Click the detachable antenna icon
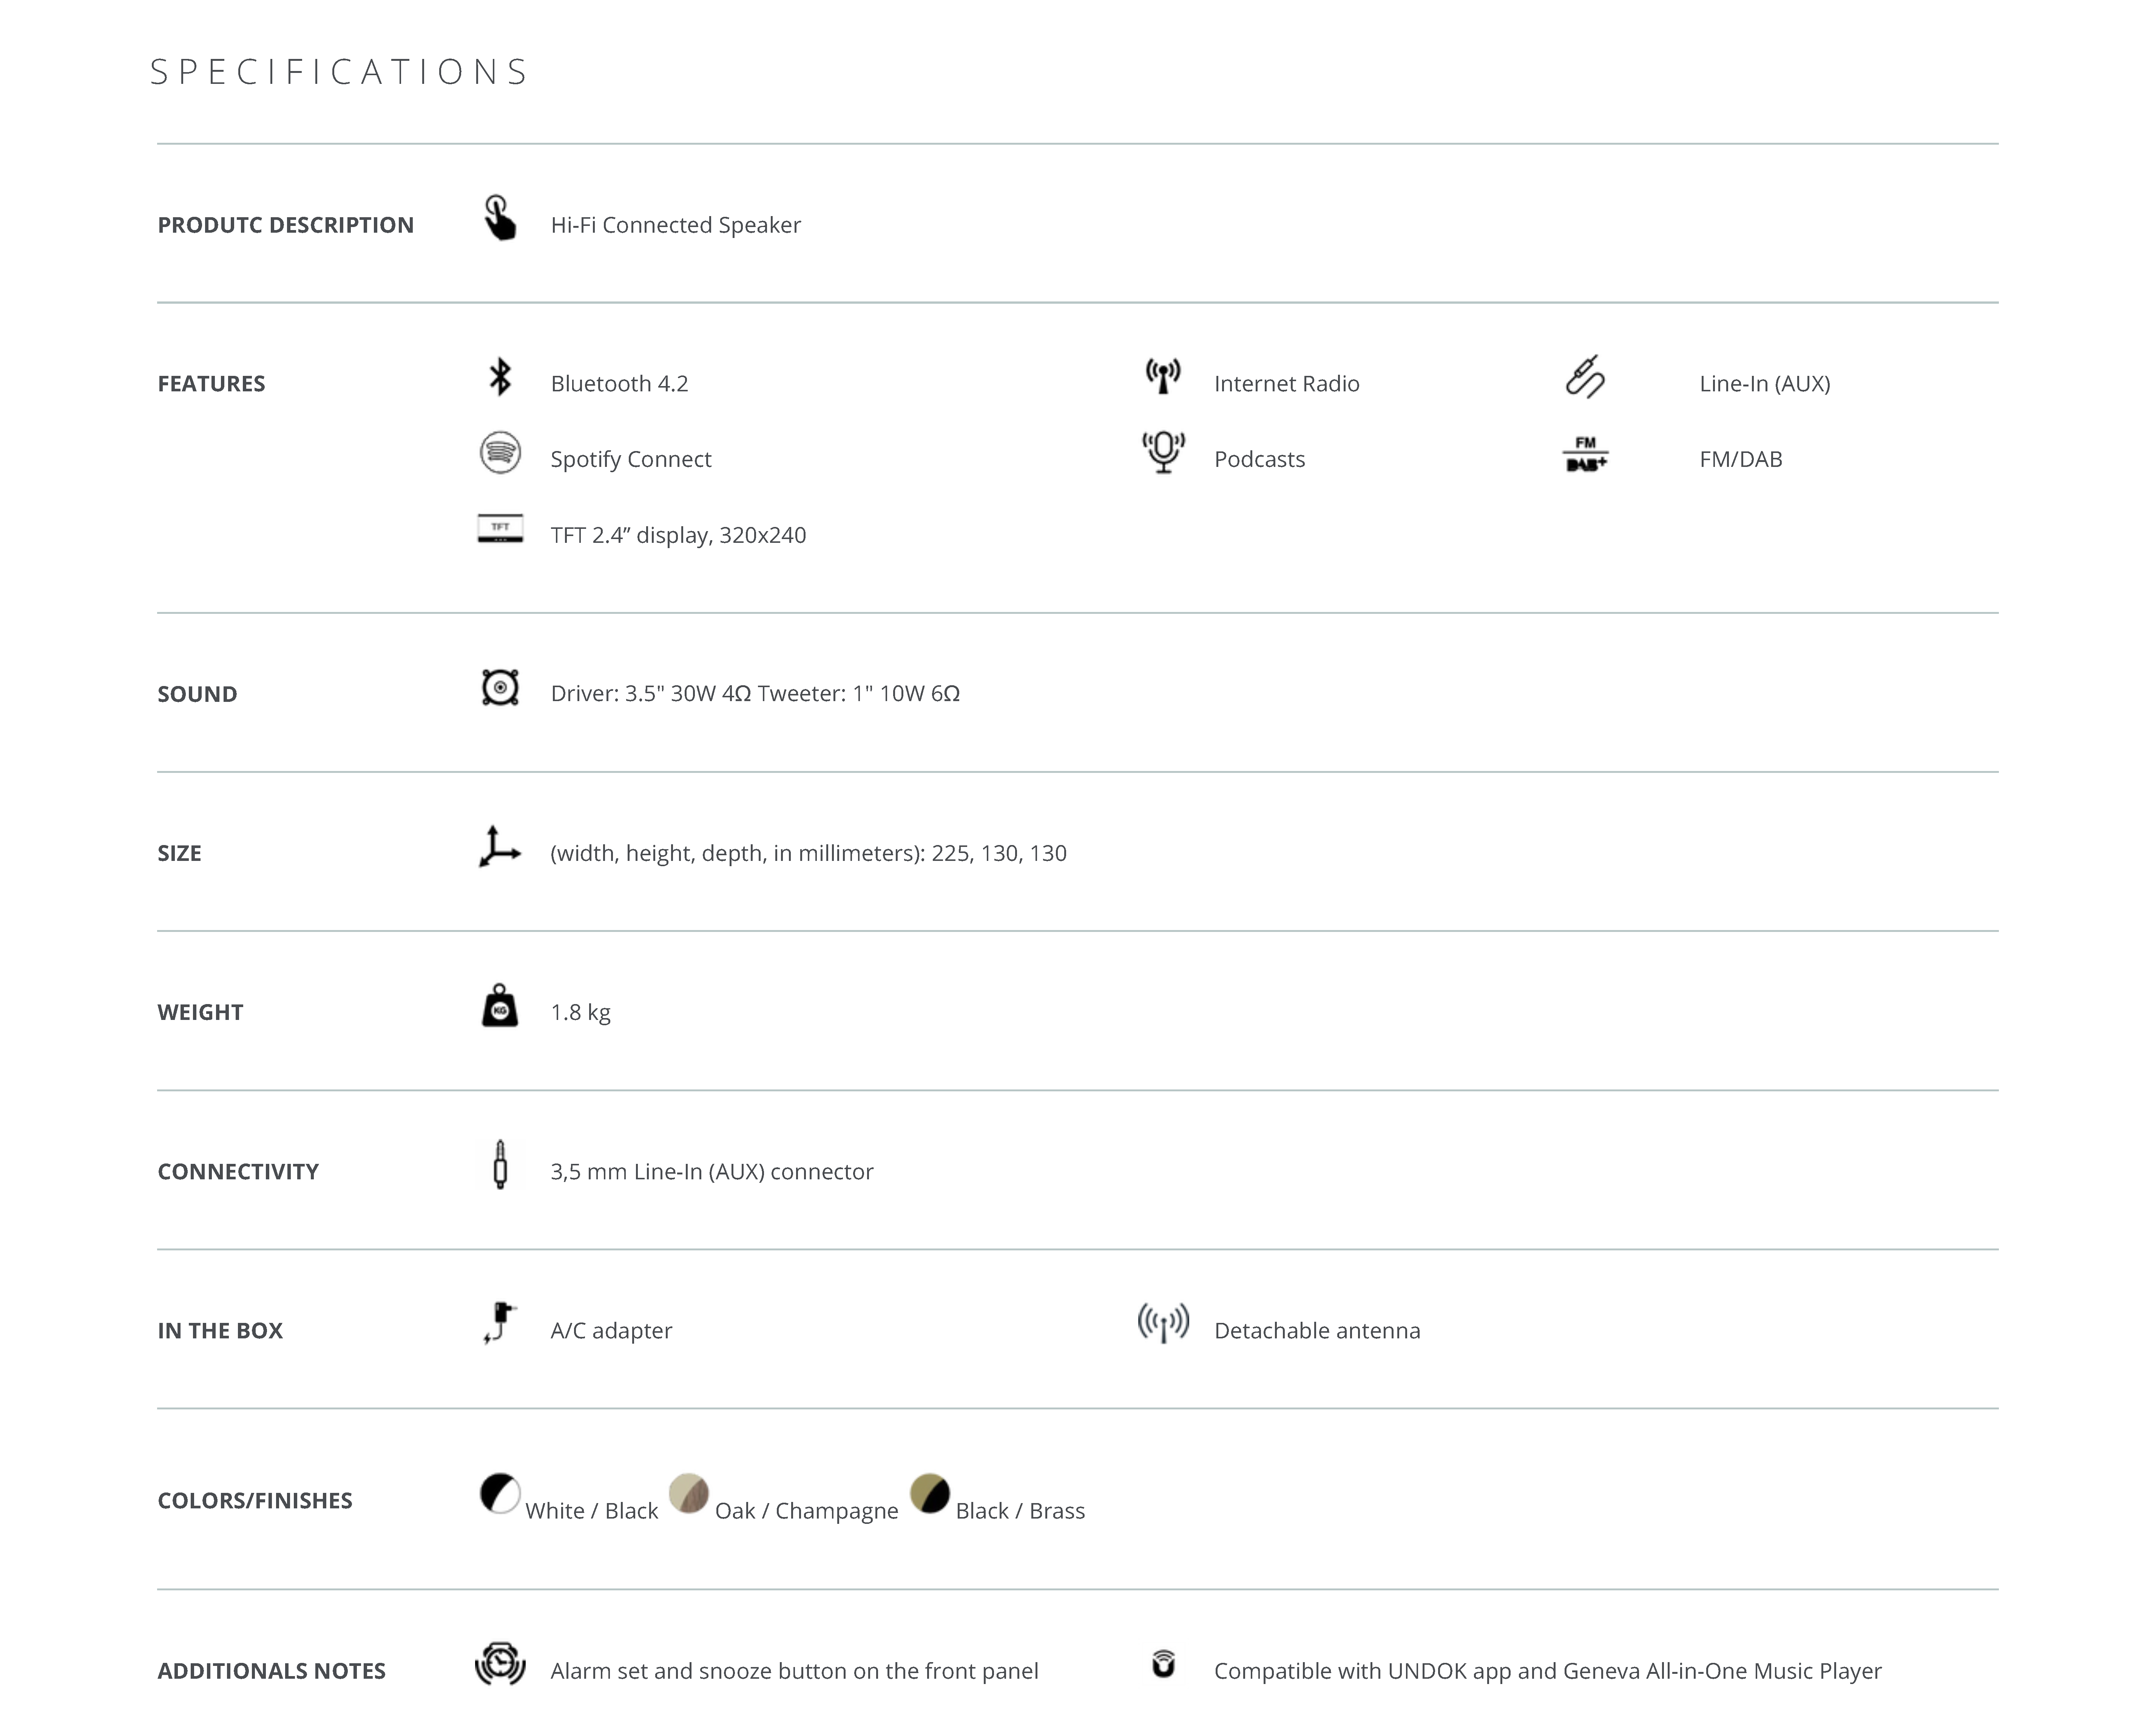The height and width of the screenshot is (1732, 2156). (x=1163, y=1323)
